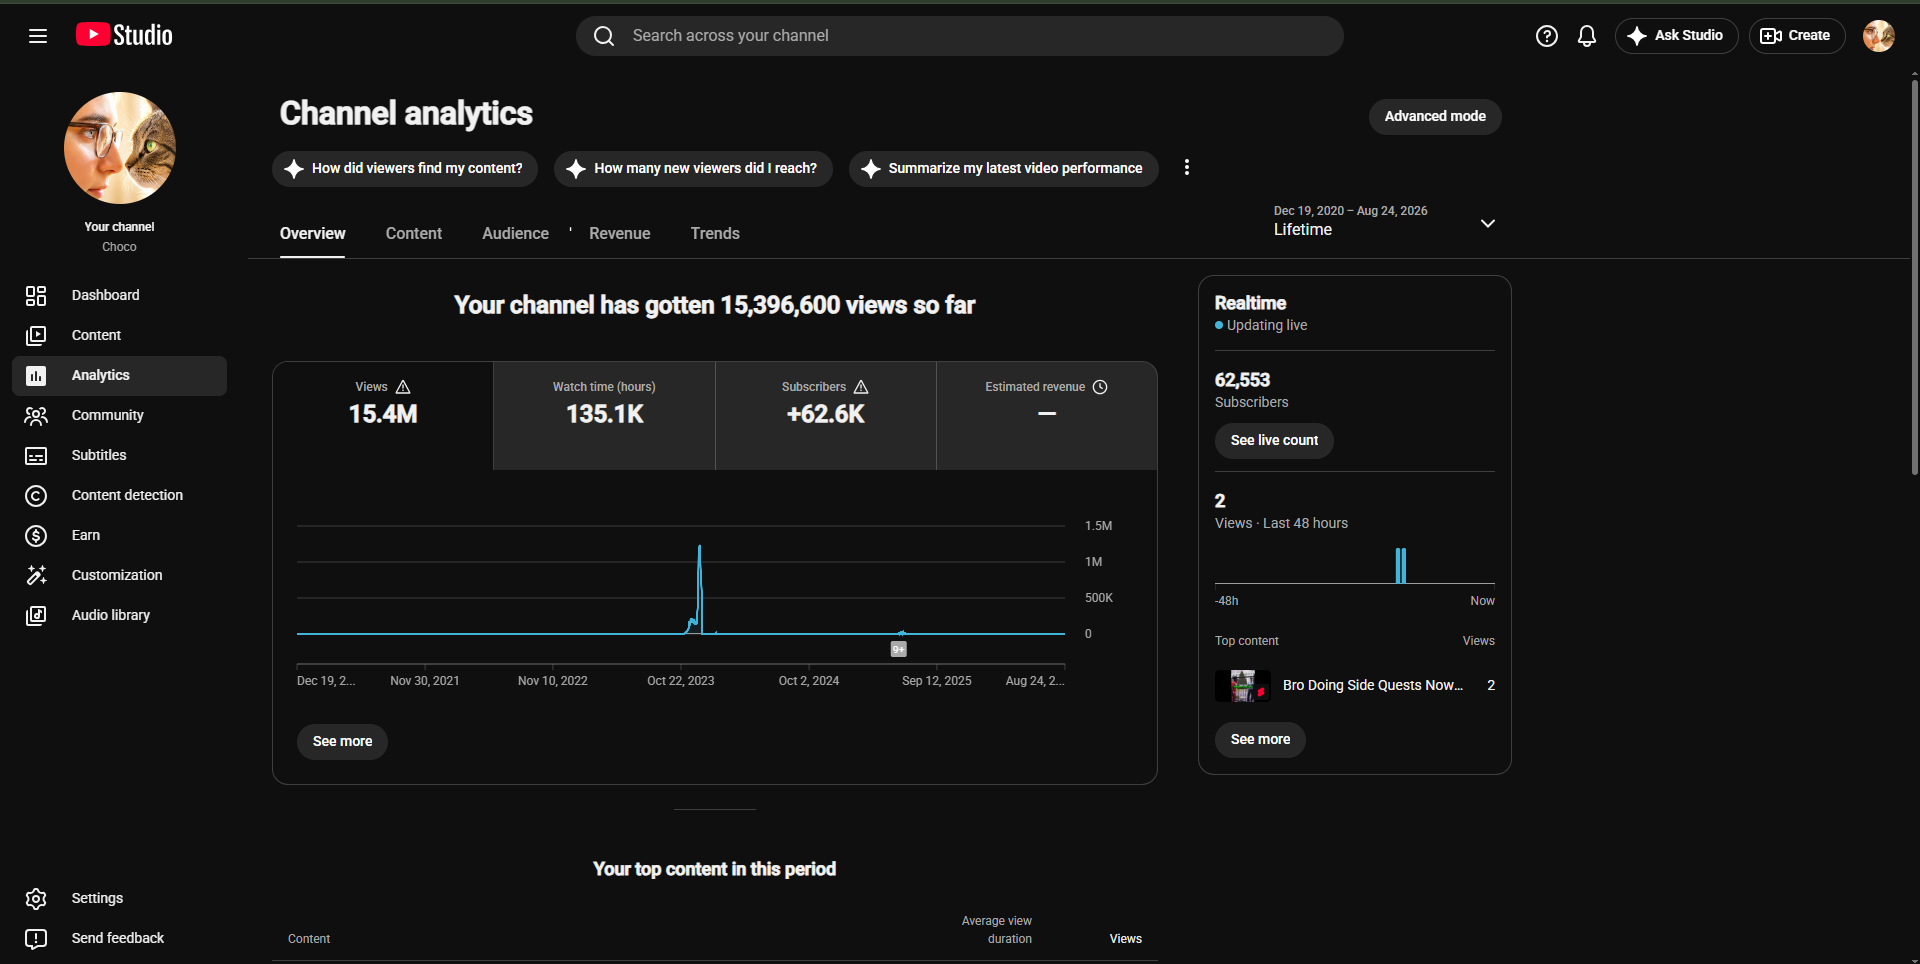The height and width of the screenshot is (964, 1920).
Task: Switch to the Revenue tab
Action: click(619, 233)
